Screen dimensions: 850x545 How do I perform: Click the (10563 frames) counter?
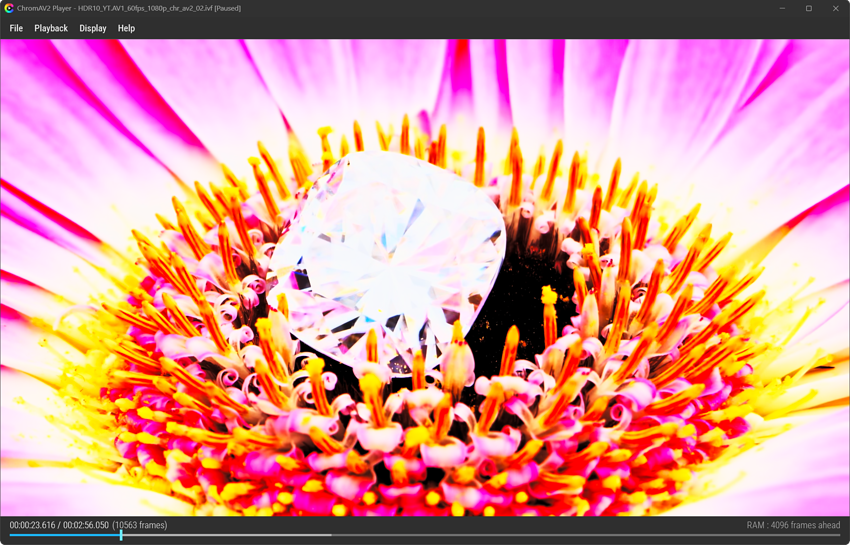point(140,525)
